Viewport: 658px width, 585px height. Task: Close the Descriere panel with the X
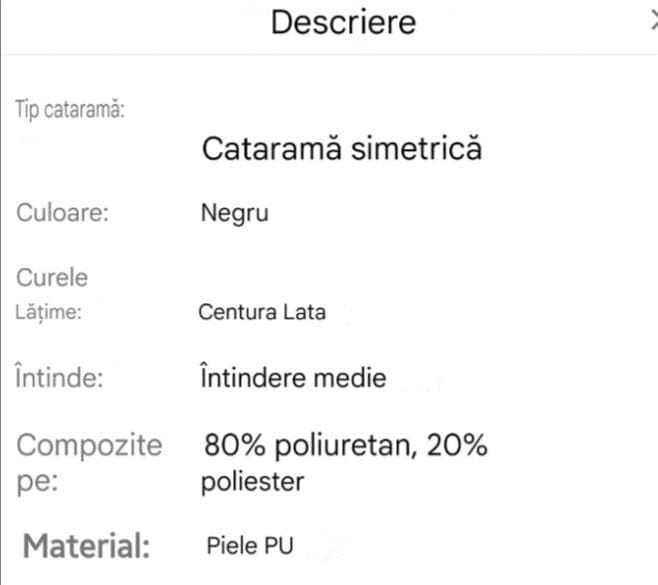tap(653, 22)
